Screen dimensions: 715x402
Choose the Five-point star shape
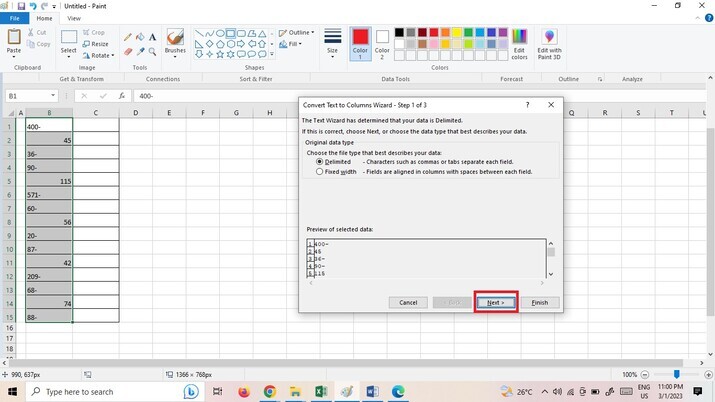click(x=220, y=54)
